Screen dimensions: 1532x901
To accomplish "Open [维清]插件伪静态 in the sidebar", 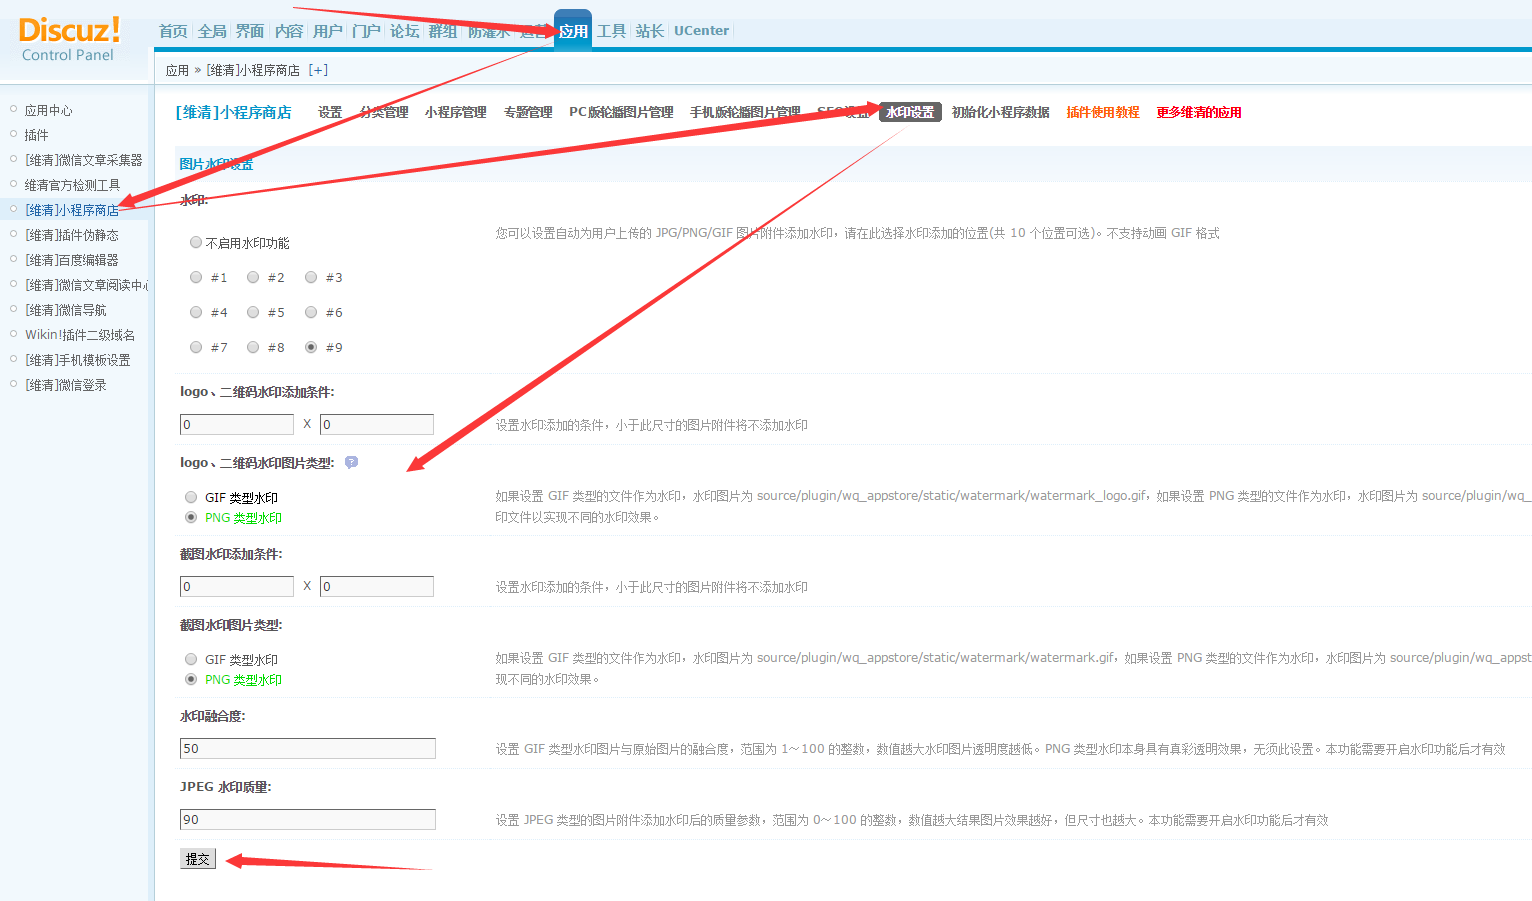I will (x=72, y=235).
